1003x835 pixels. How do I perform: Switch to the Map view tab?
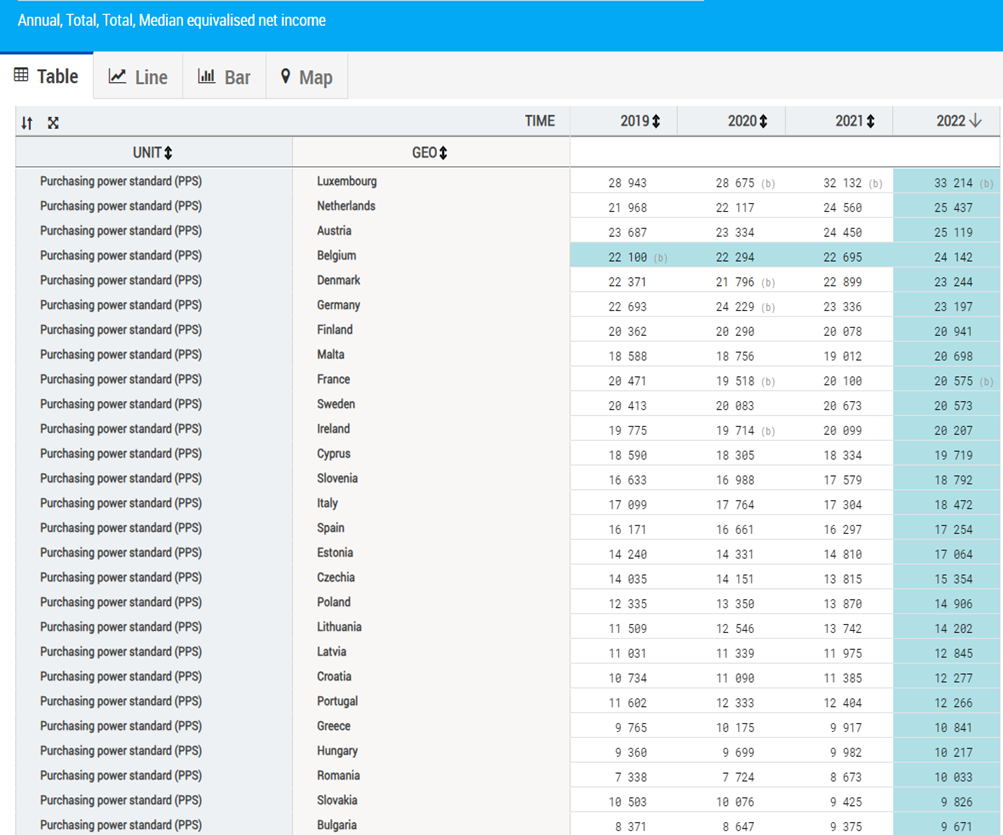point(306,77)
